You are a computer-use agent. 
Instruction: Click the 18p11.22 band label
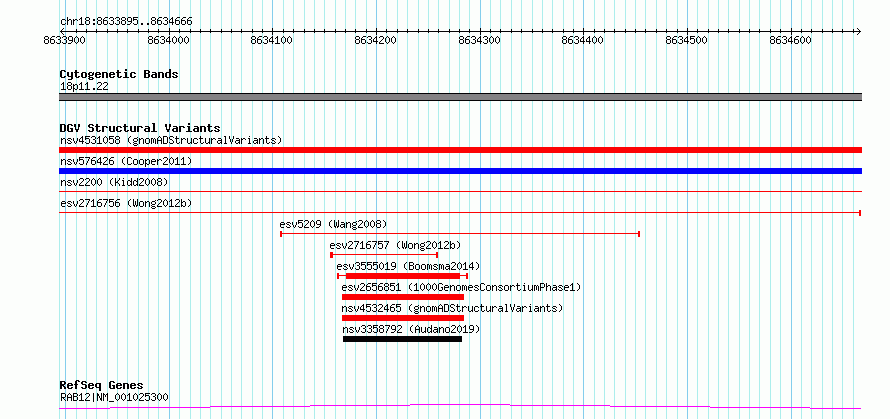point(84,87)
